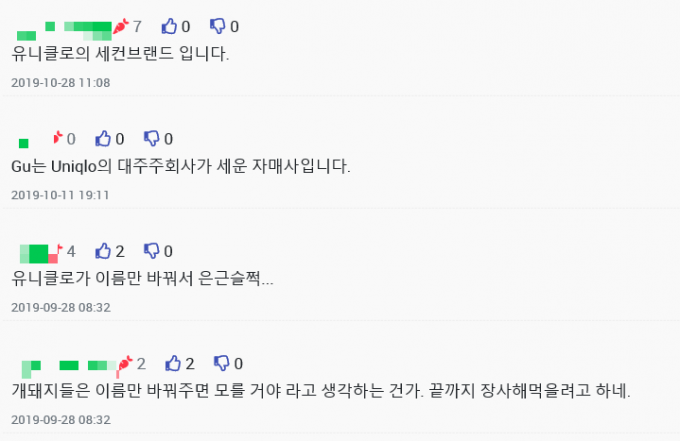Dislike the 개돼지들은 comment
Screen dimensions: 680x441
click(x=222, y=363)
